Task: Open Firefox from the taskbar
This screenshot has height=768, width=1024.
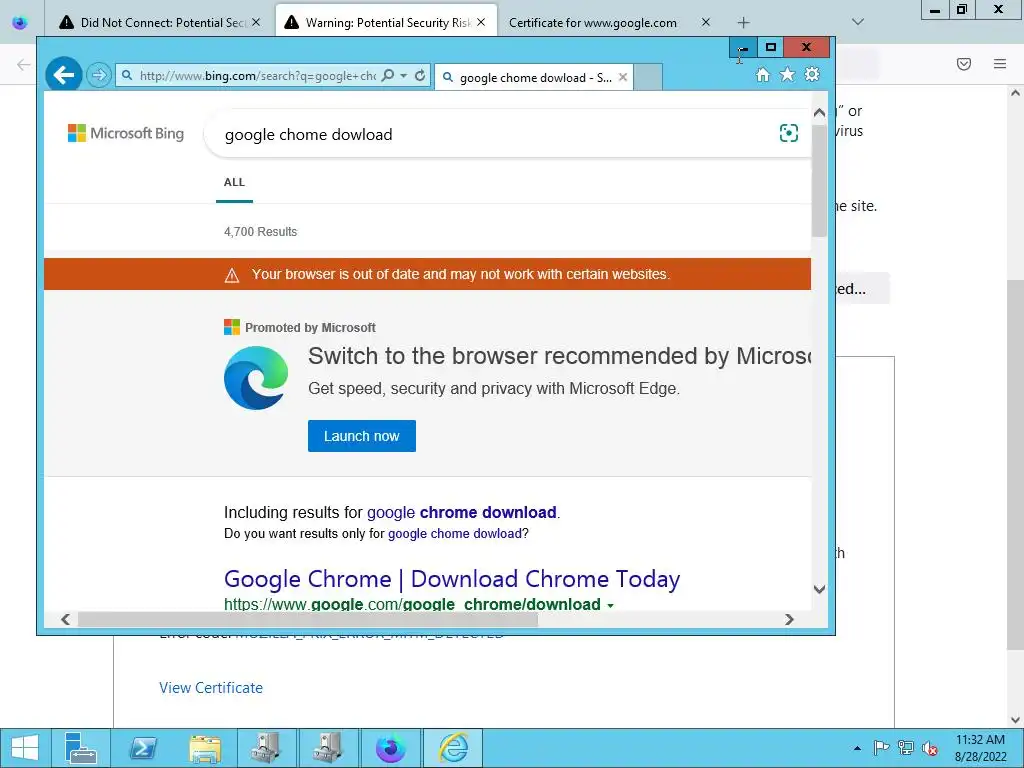Action: click(x=391, y=748)
